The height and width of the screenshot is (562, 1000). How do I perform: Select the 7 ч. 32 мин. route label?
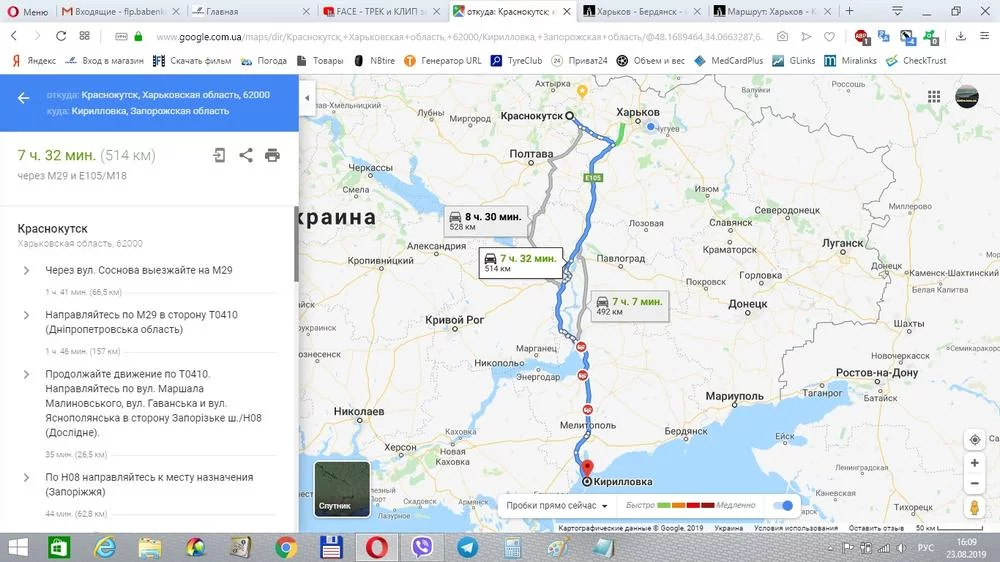tap(521, 262)
